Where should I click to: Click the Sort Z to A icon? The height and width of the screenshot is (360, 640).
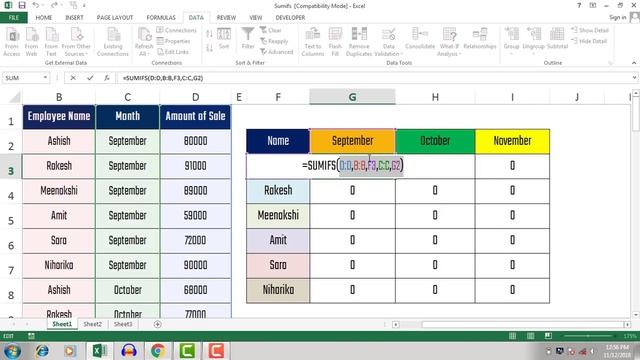coord(209,48)
